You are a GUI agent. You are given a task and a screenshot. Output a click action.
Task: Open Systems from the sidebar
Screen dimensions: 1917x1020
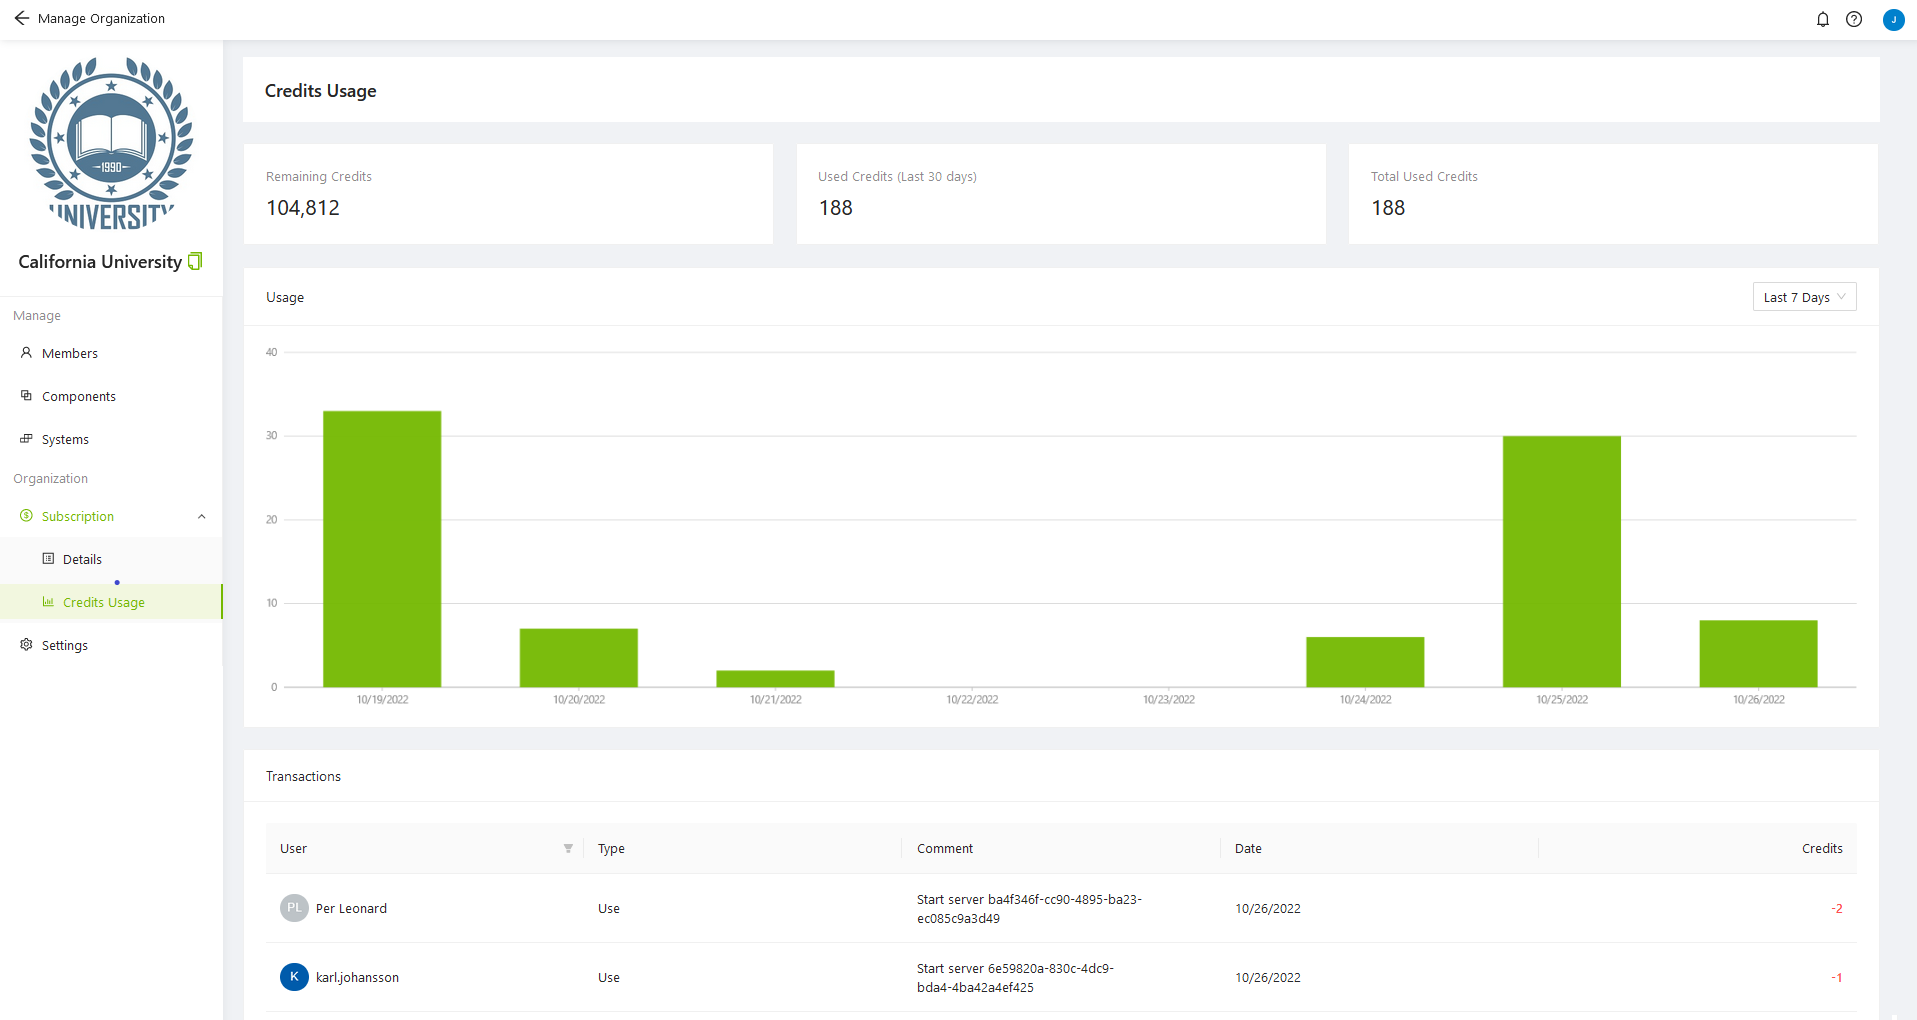click(x=65, y=439)
